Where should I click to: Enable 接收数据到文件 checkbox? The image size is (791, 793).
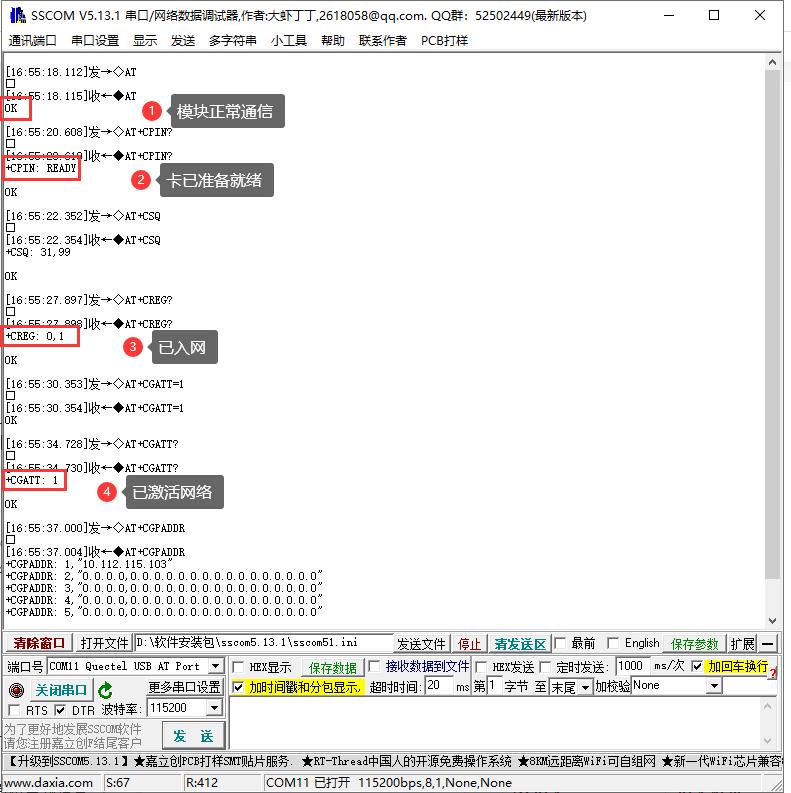pos(374,667)
